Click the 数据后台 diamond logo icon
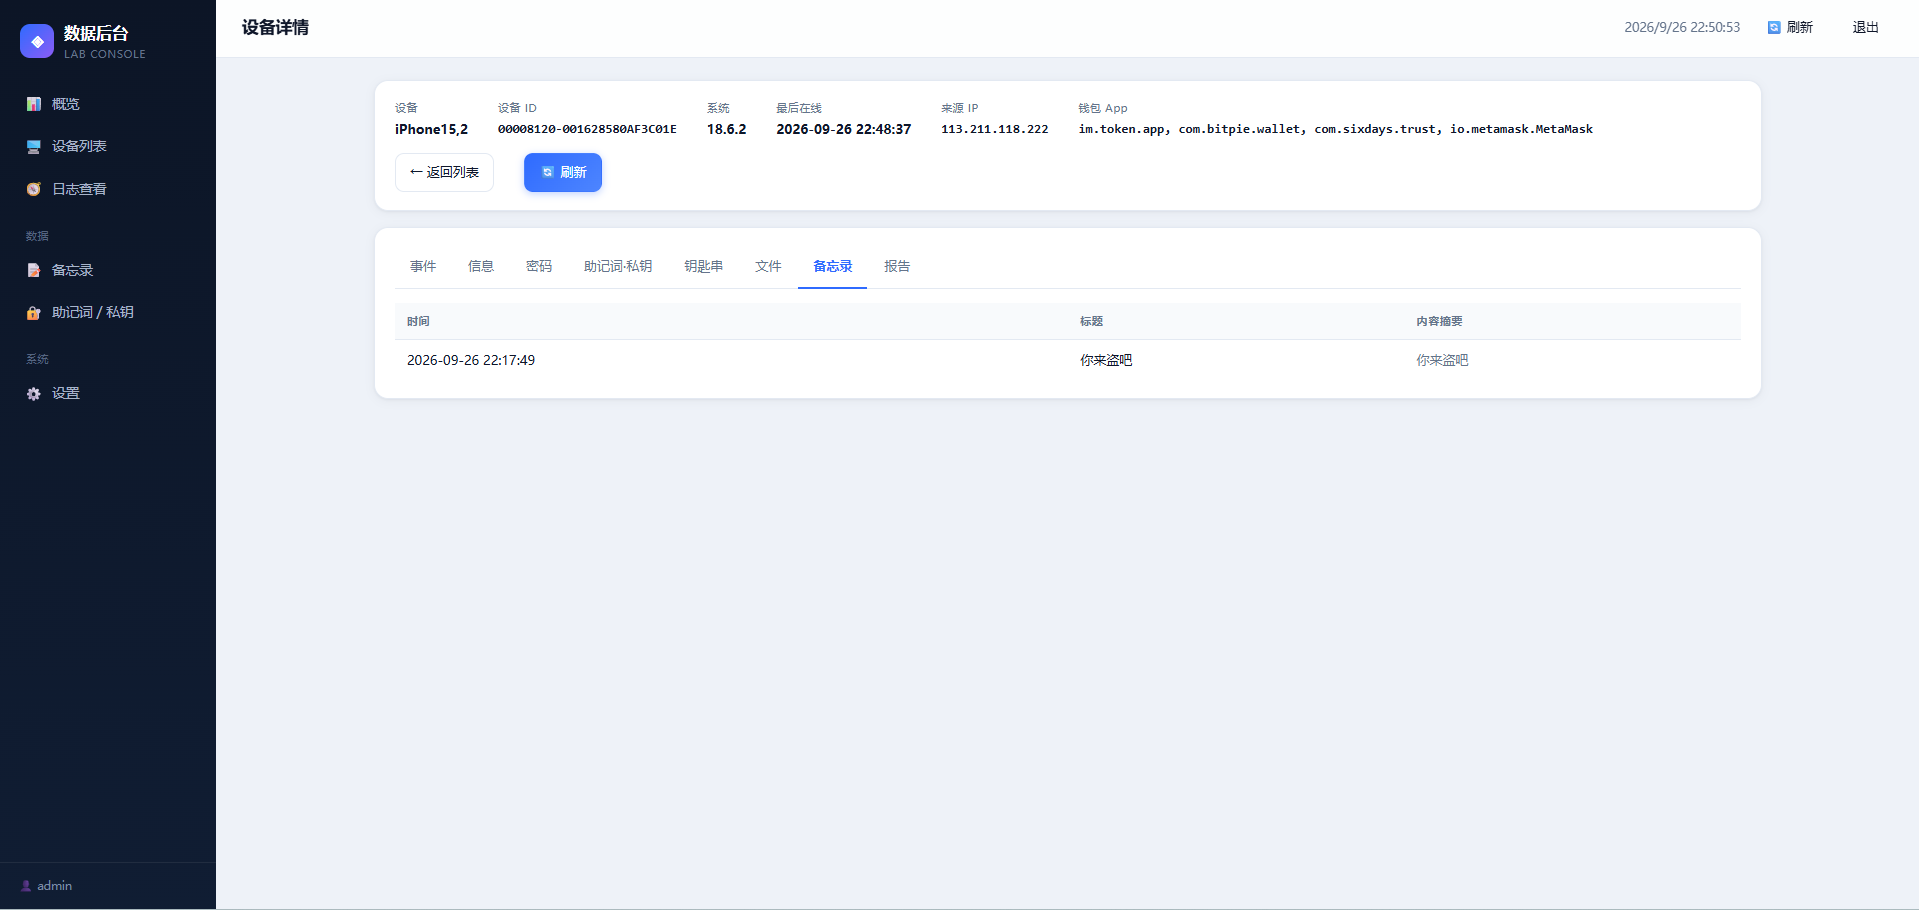The height and width of the screenshot is (910, 1919). pyautogui.click(x=37, y=41)
